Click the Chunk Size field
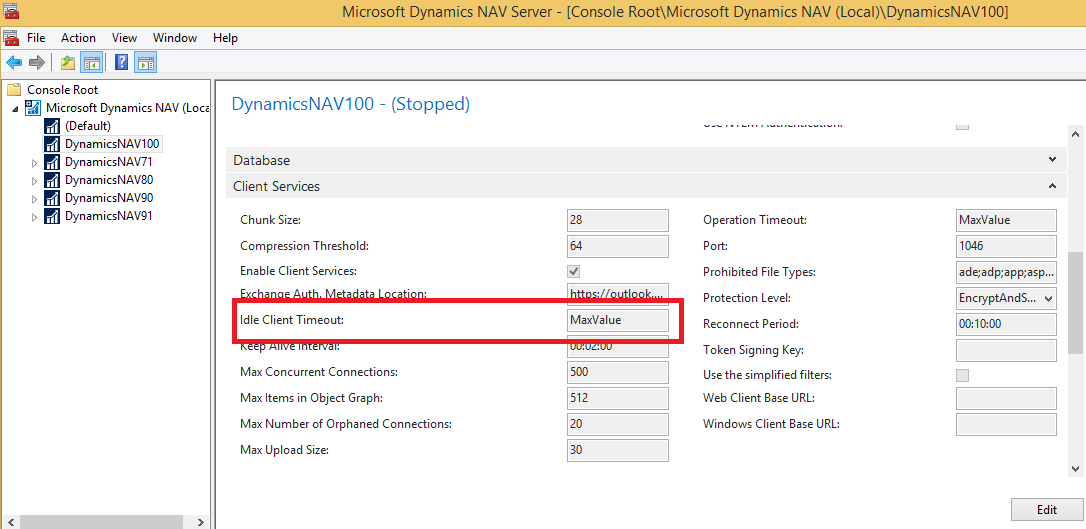Image resolution: width=1086 pixels, height=529 pixels. [x=618, y=220]
